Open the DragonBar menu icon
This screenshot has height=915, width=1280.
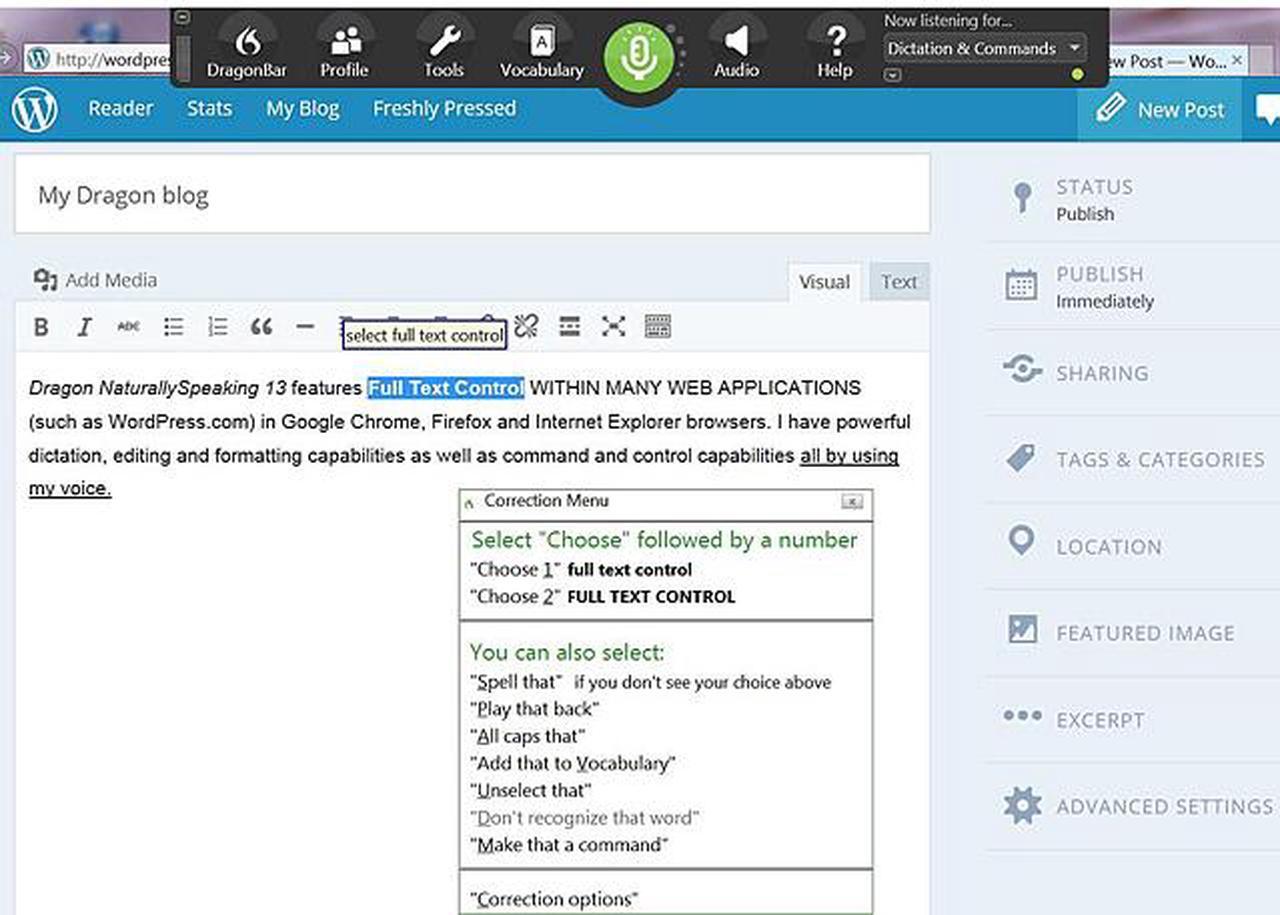click(x=247, y=51)
